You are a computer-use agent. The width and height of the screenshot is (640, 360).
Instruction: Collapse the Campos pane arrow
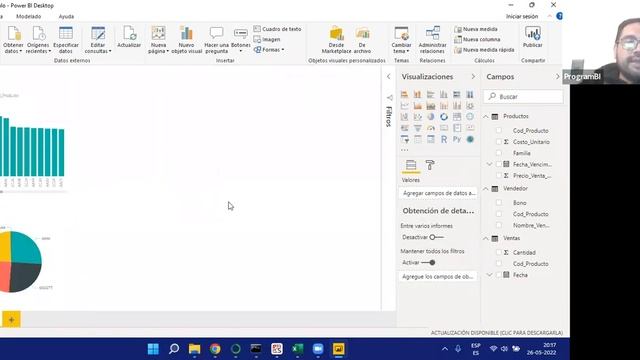point(557,77)
